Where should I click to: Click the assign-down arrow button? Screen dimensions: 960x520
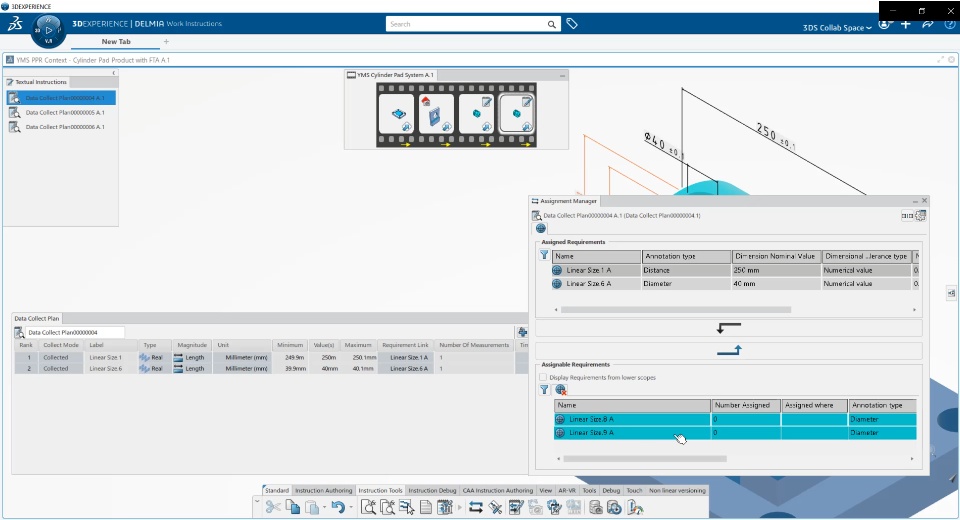tap(729, 328)
